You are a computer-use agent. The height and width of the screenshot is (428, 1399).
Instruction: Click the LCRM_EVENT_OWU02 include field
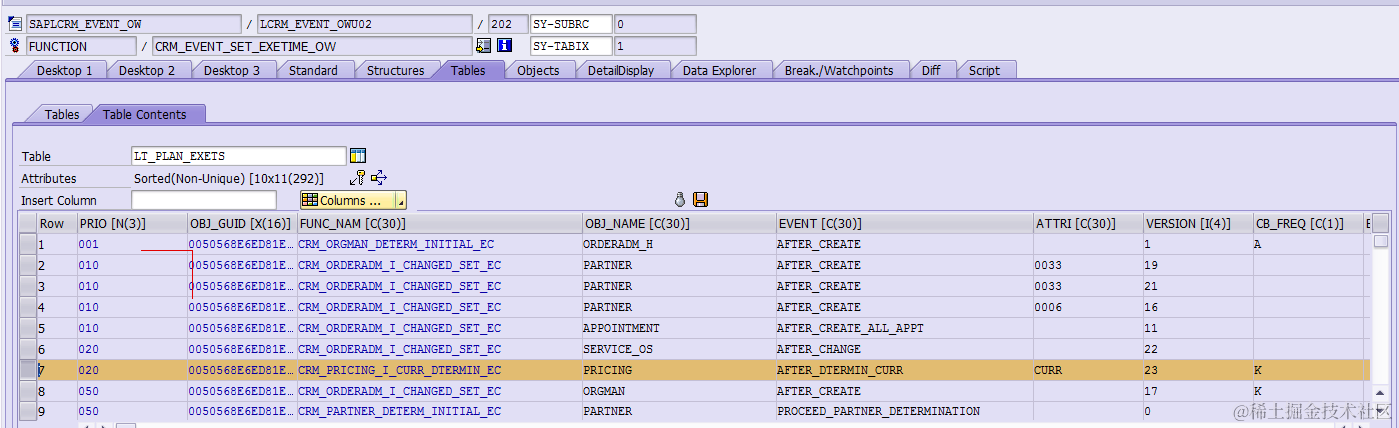tap(364, 23)
